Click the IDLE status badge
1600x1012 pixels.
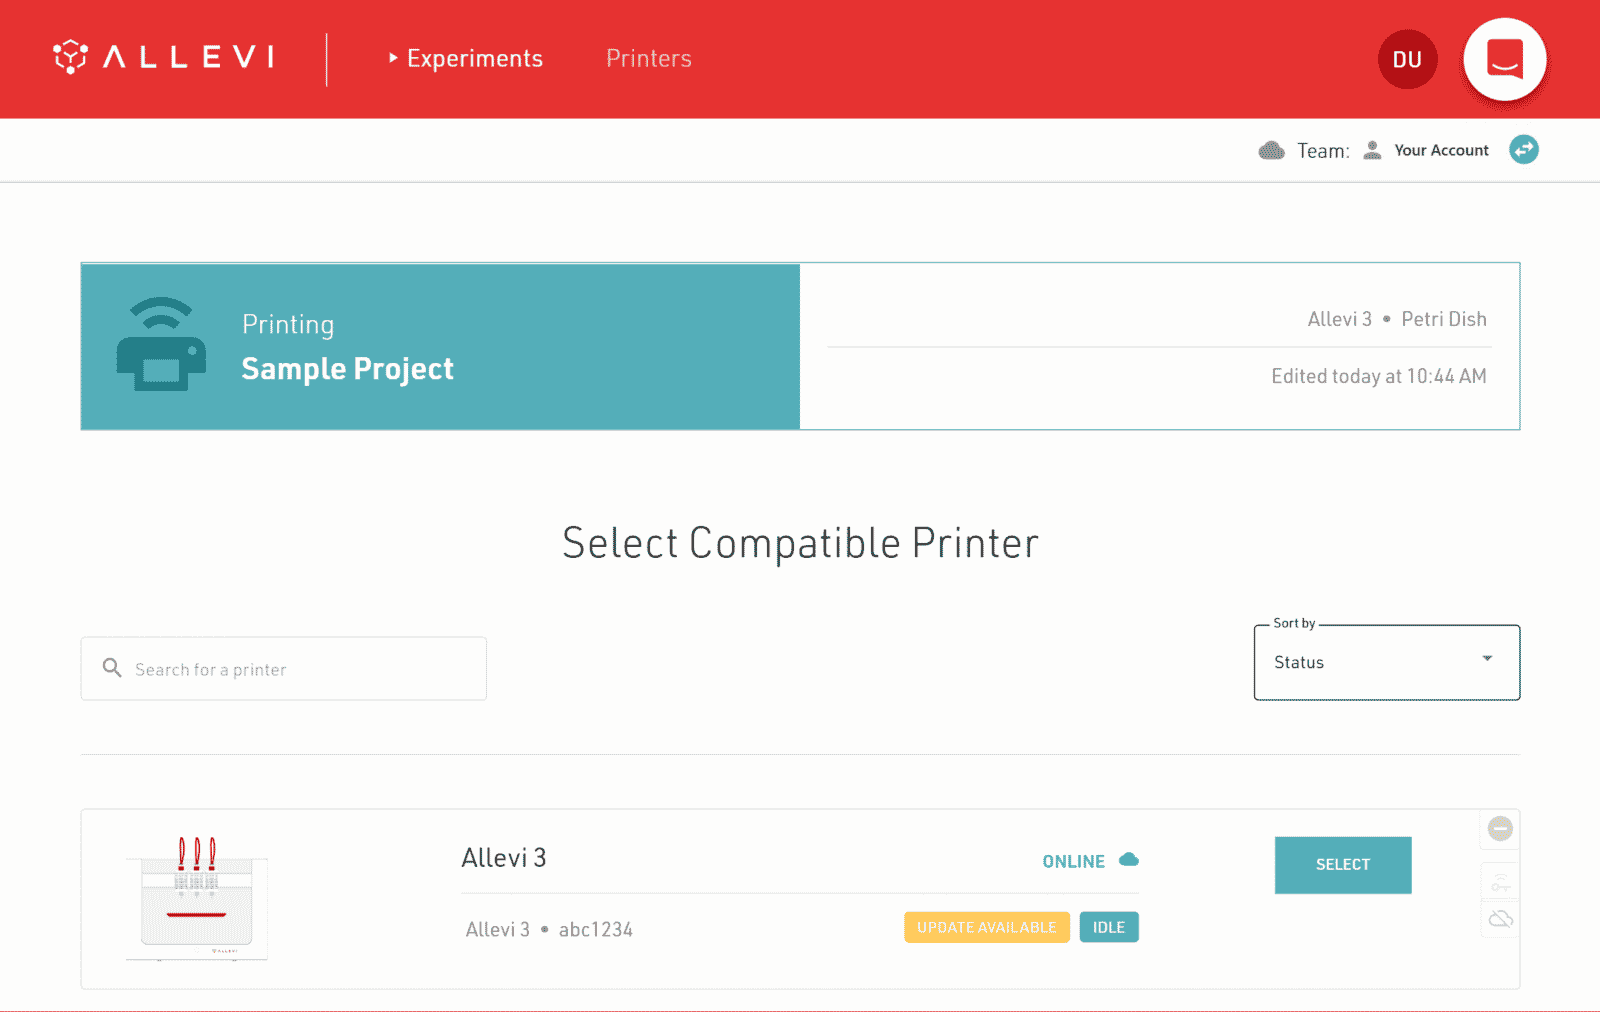[1109, 927]
